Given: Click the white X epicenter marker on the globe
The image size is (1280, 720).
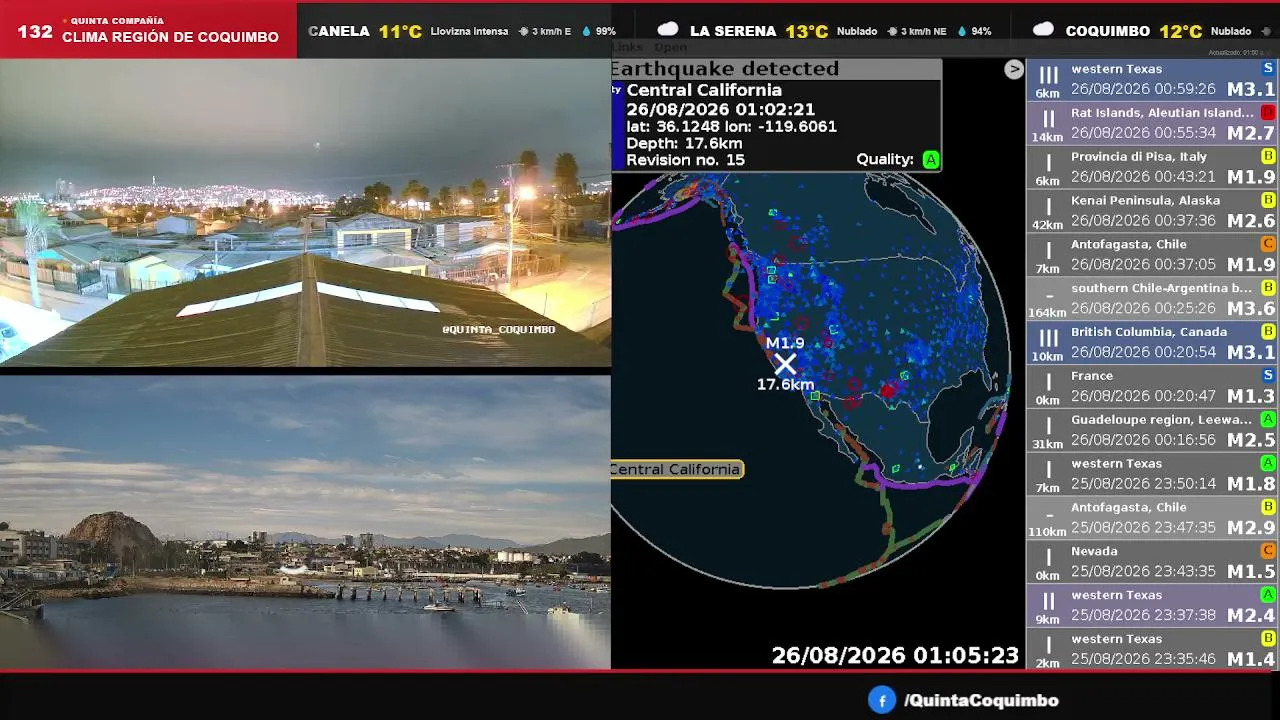Looking at the screenshot, I should [785, 364].
